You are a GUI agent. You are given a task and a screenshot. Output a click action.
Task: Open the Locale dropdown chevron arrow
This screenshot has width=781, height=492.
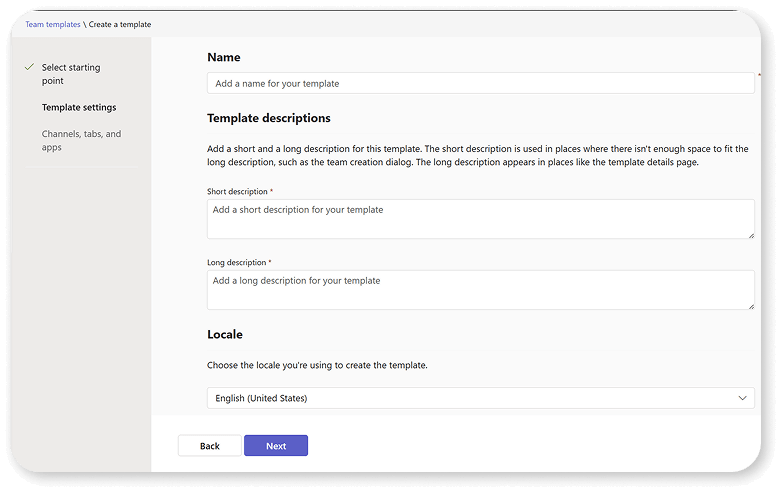coord(742,398)
